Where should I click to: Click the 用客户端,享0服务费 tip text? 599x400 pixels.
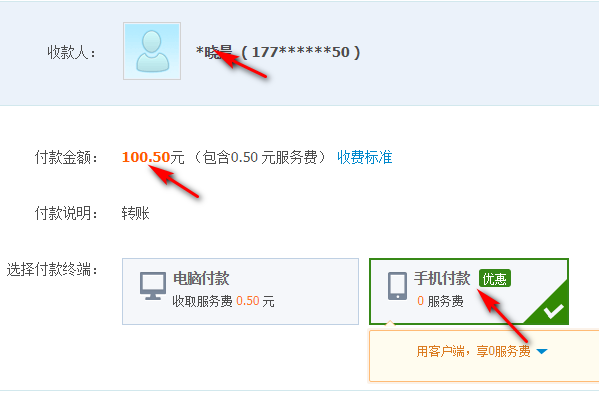[x=473, y=351]
